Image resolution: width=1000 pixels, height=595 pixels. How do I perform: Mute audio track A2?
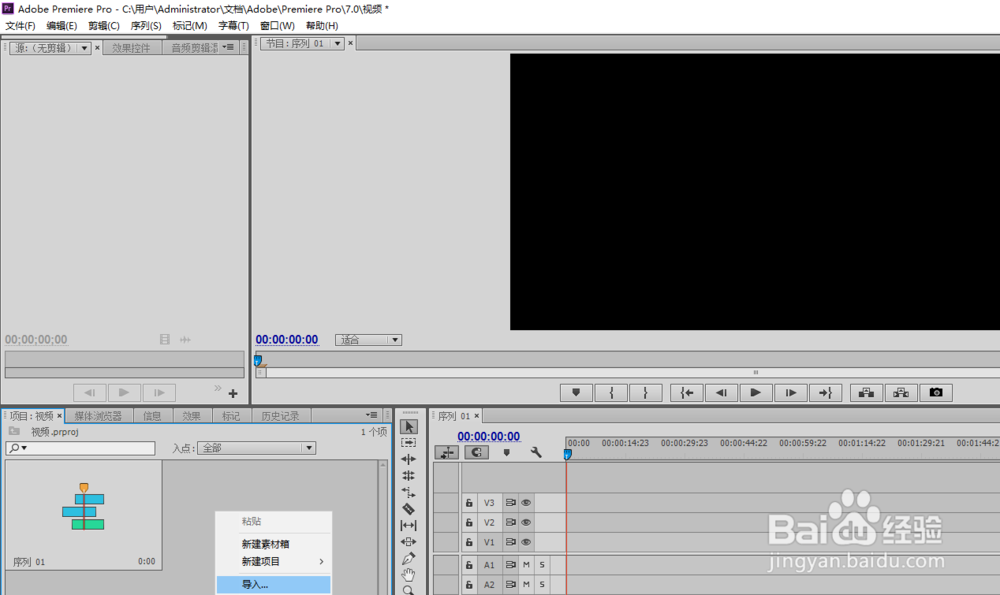tap(526, 584)
